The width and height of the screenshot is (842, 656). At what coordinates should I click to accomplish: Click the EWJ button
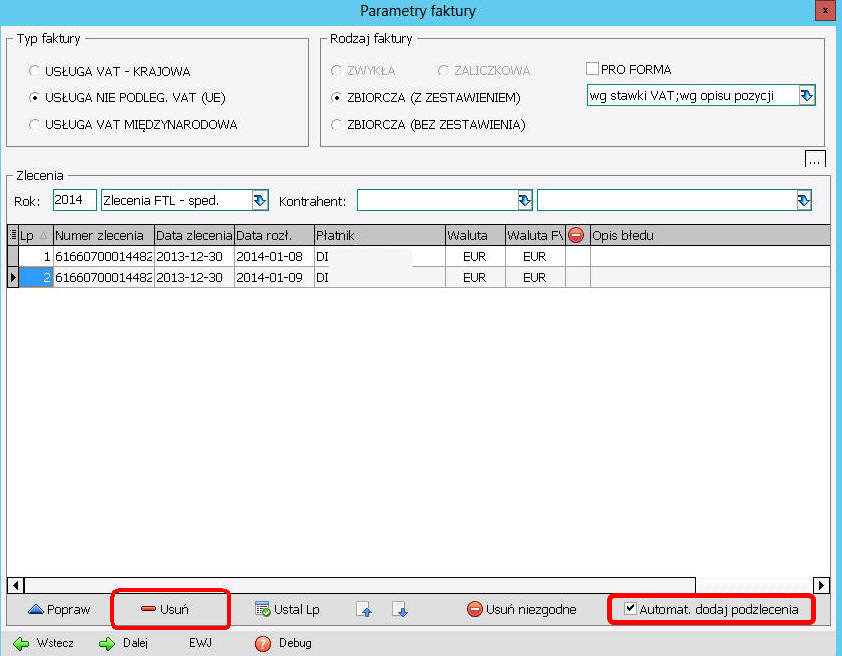[x=200, y=643]
